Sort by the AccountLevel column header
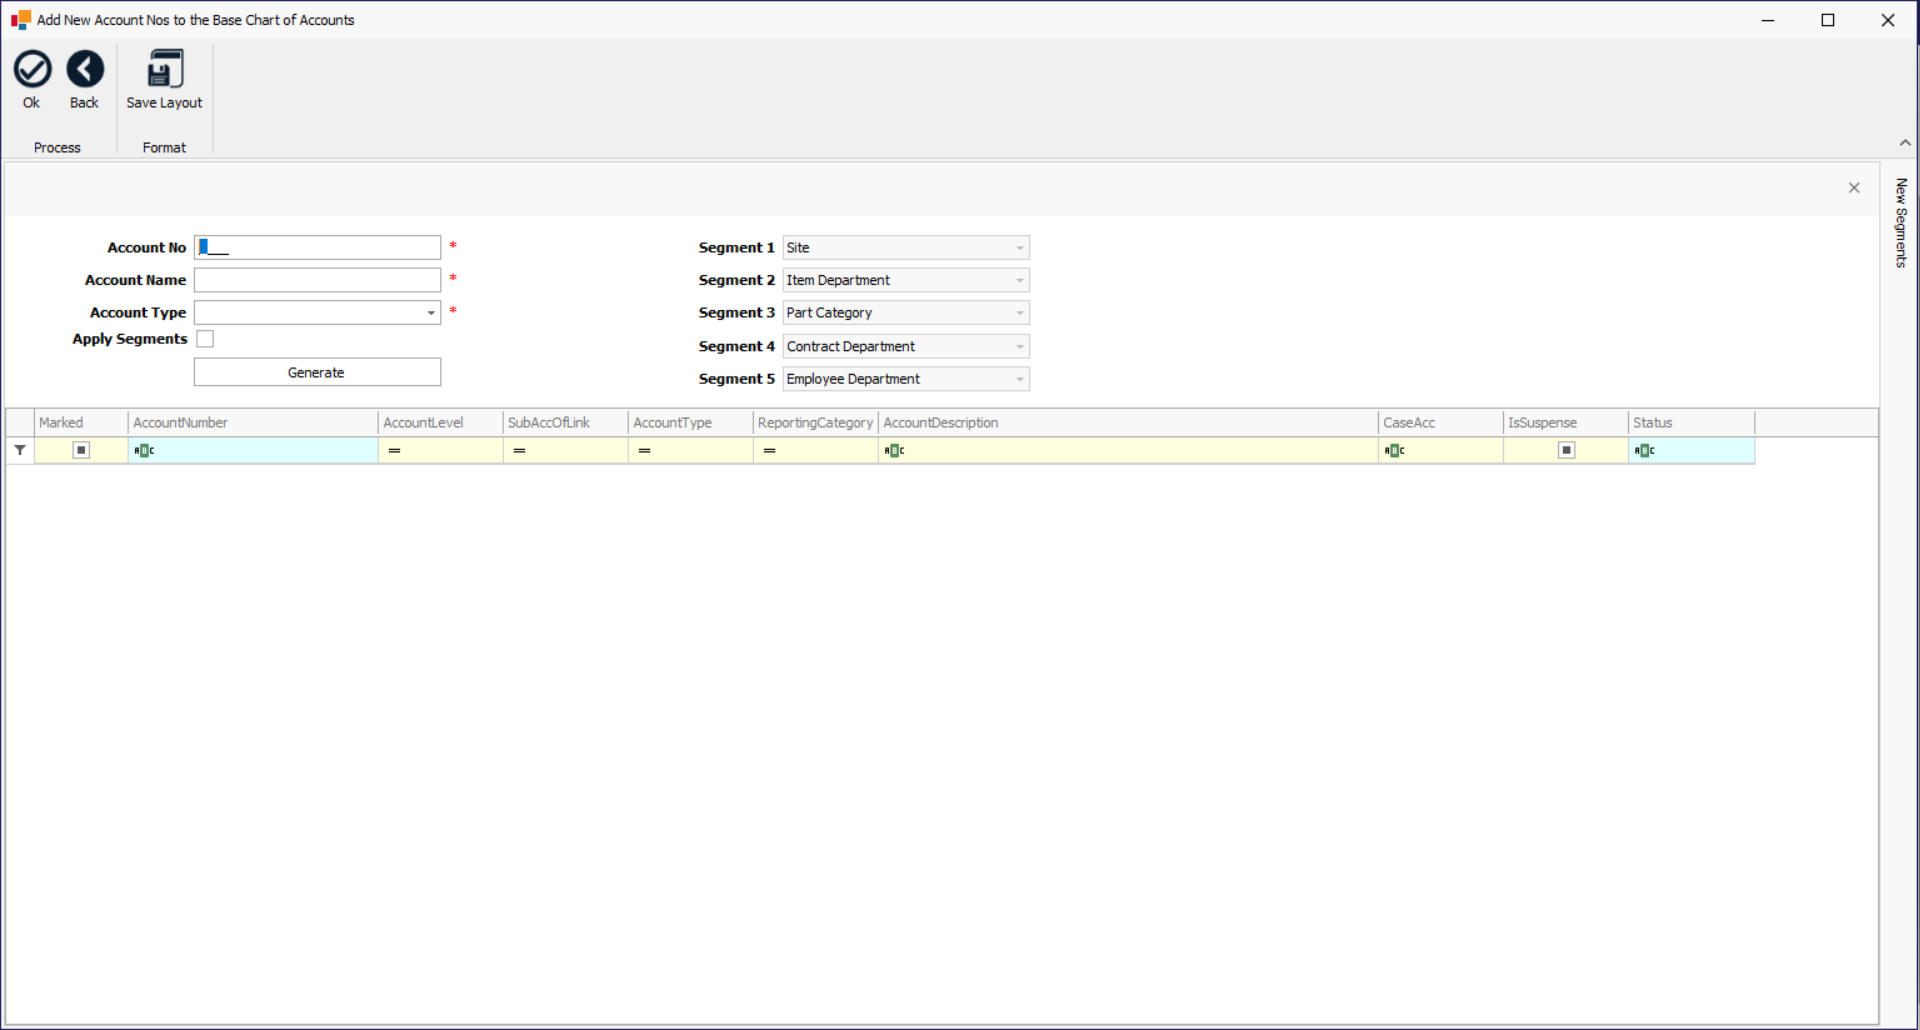Screen dimensions: 1920x1030 441,423
